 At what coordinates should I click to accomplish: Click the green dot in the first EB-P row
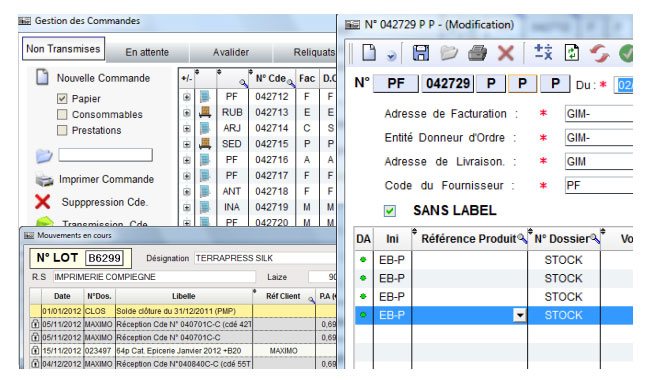tap(363, 260)
